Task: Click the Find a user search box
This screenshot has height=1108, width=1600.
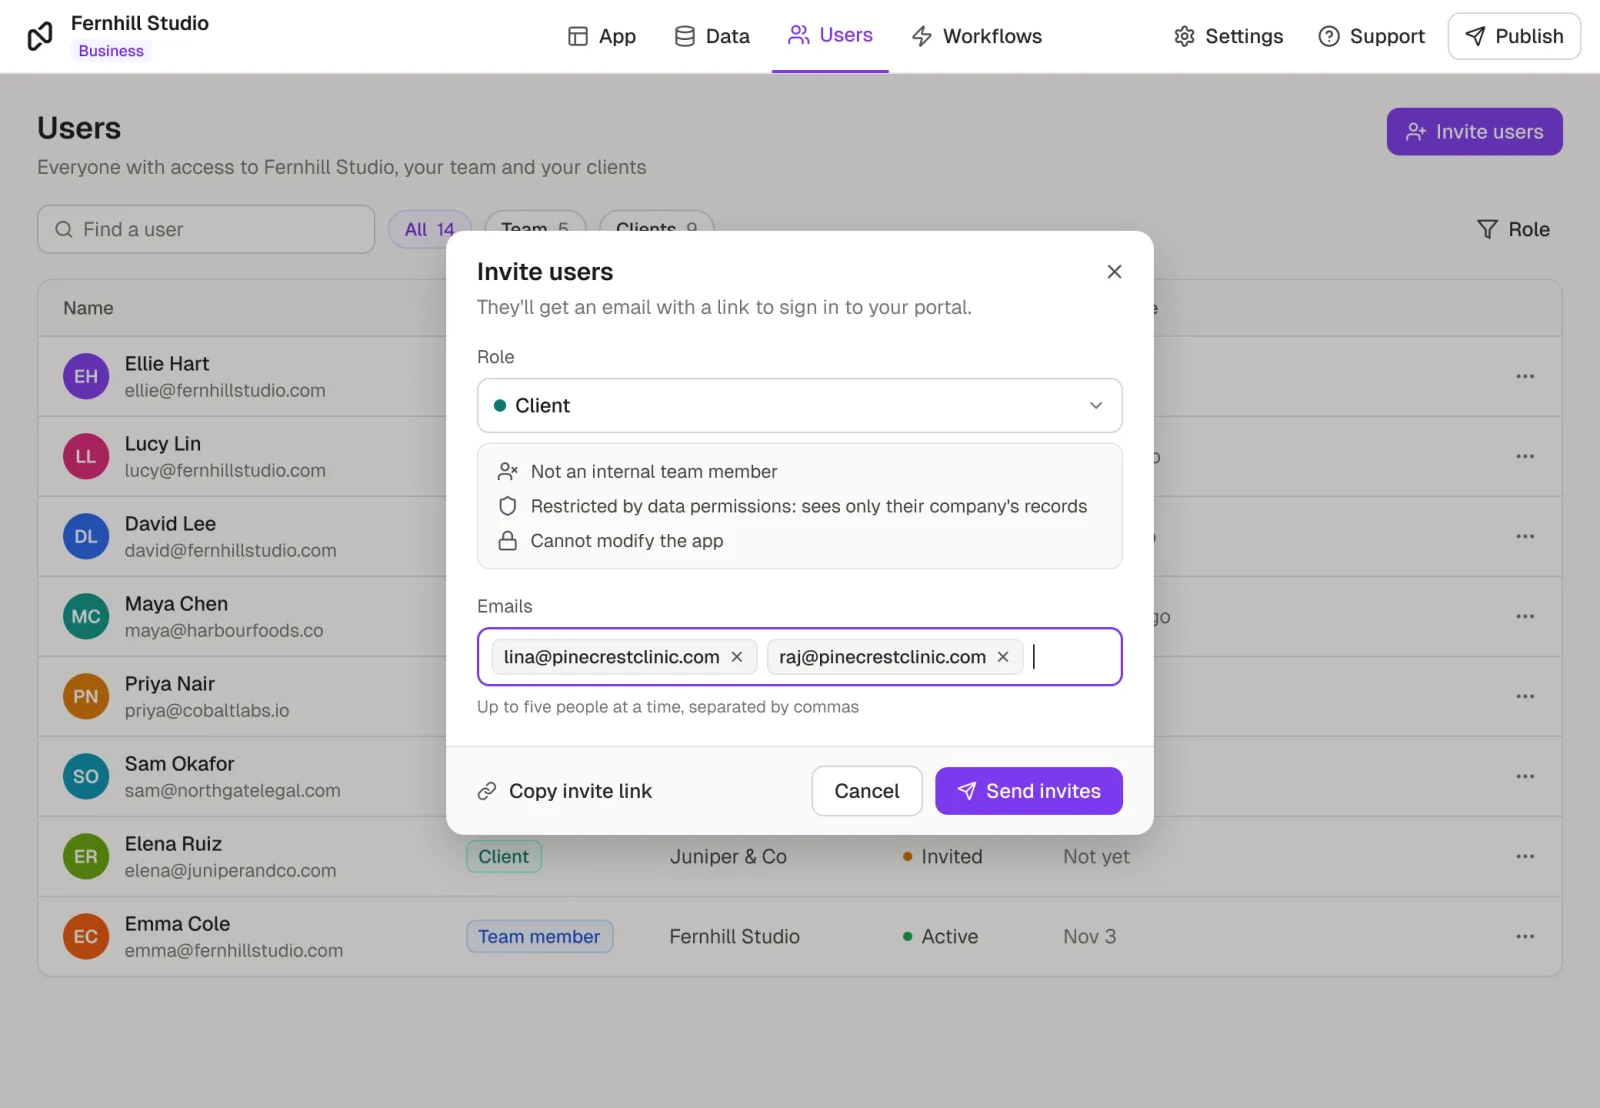Action: click(x=206, y=229)
